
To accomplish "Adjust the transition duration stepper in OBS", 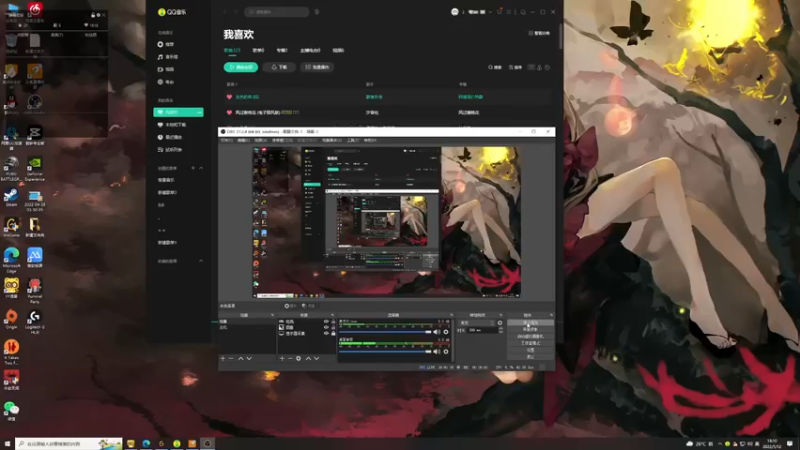I will point(501,331).
